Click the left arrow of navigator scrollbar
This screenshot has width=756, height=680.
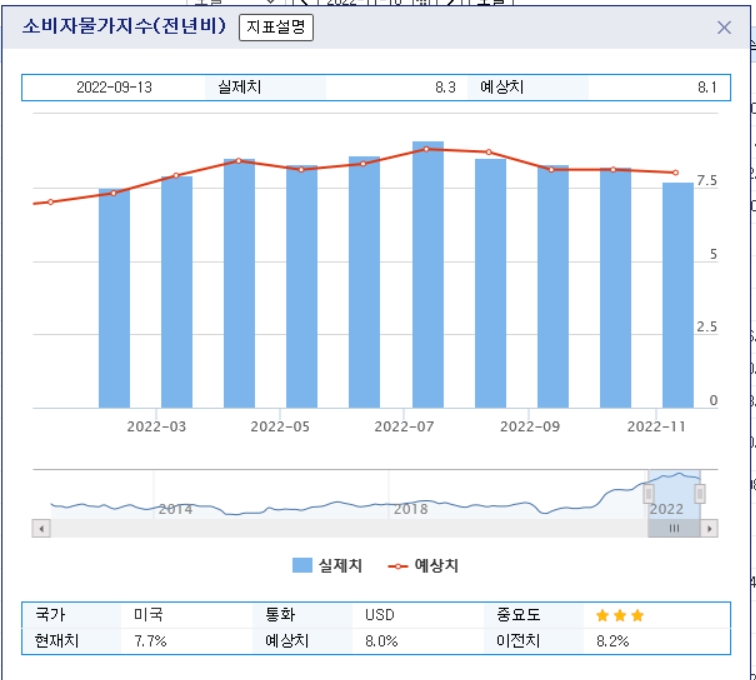(x=41, y=529)
